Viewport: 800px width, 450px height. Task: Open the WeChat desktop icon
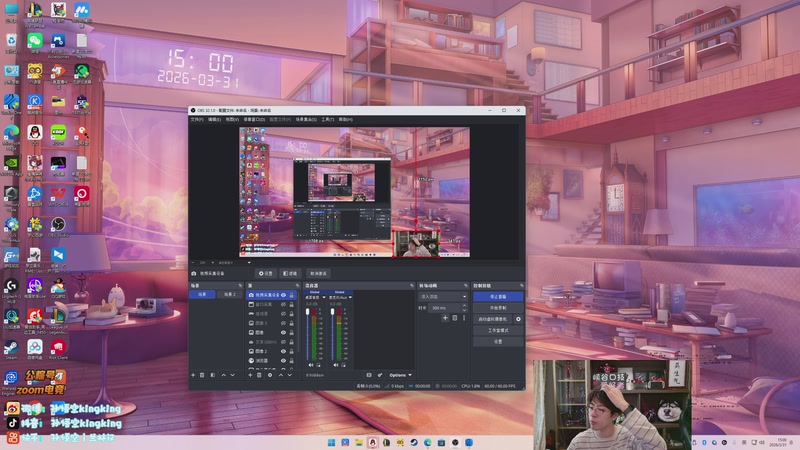[x=35, y=43]
